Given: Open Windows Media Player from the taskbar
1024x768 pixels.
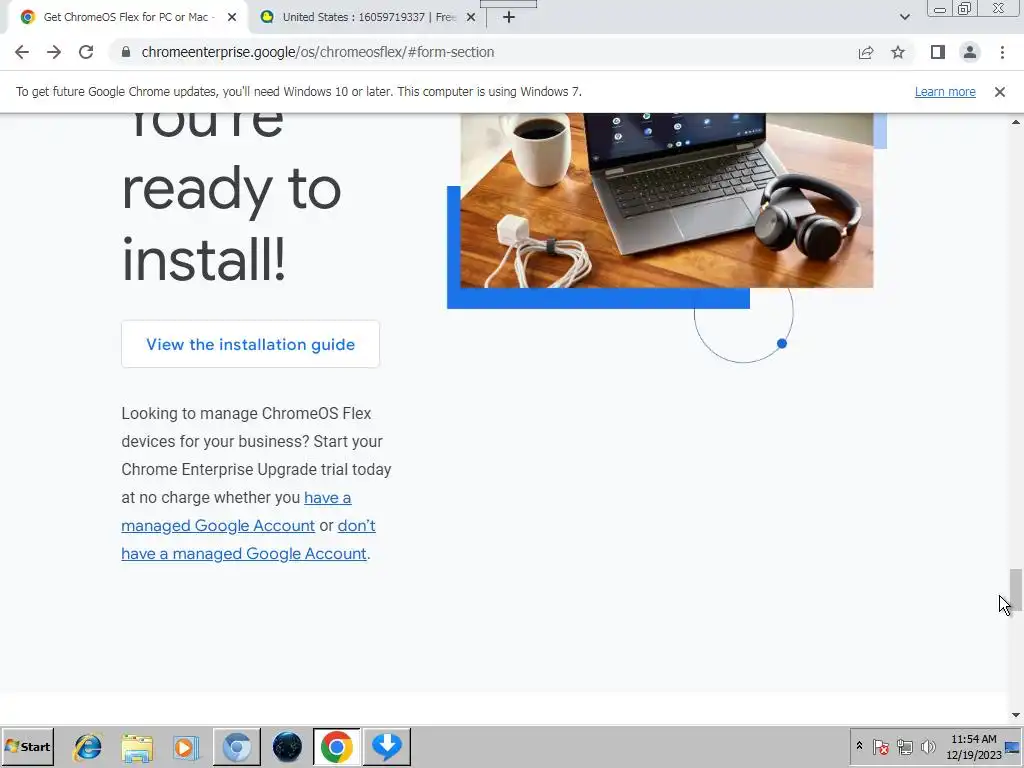Looking at the screenshot, I should (186, 747).
